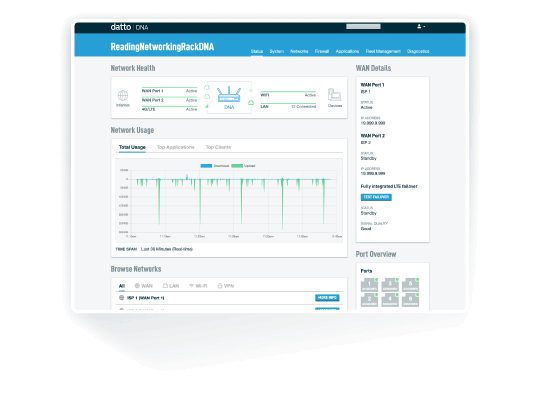Viewport: 540px width, 405px height.
Task: Click the Time Span real-time value
Action: [167, 249]
